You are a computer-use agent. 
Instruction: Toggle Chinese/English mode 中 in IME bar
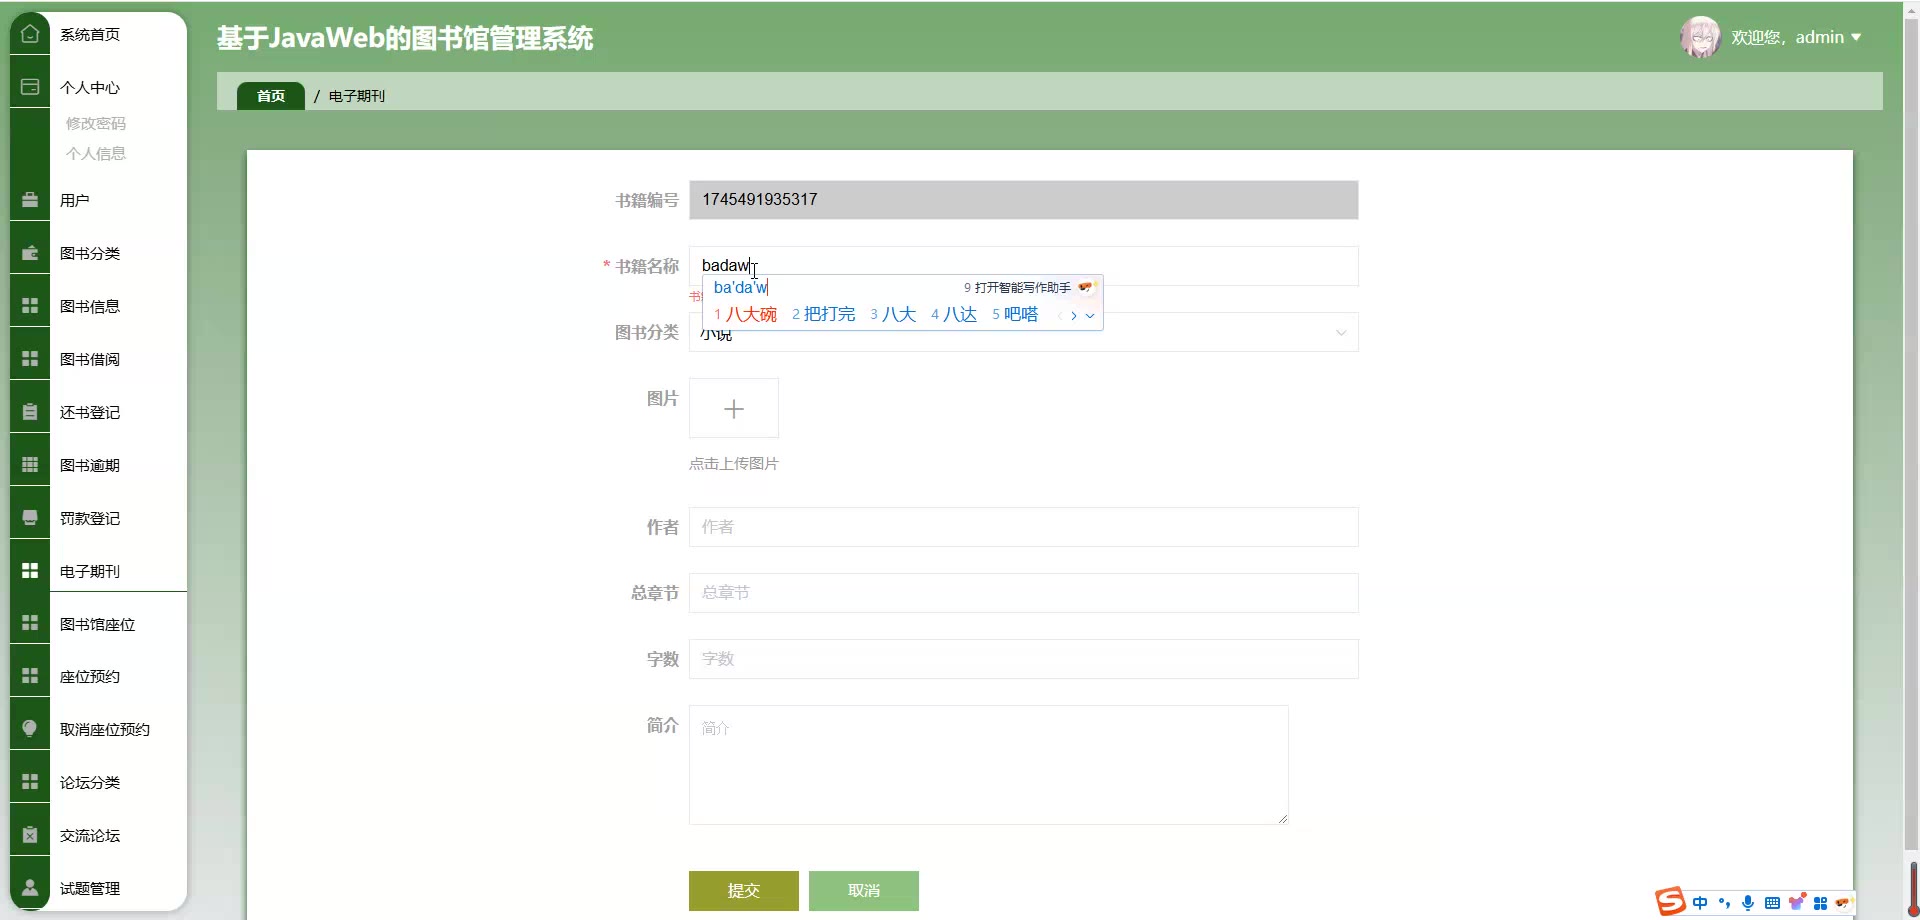coord(1700,903)
